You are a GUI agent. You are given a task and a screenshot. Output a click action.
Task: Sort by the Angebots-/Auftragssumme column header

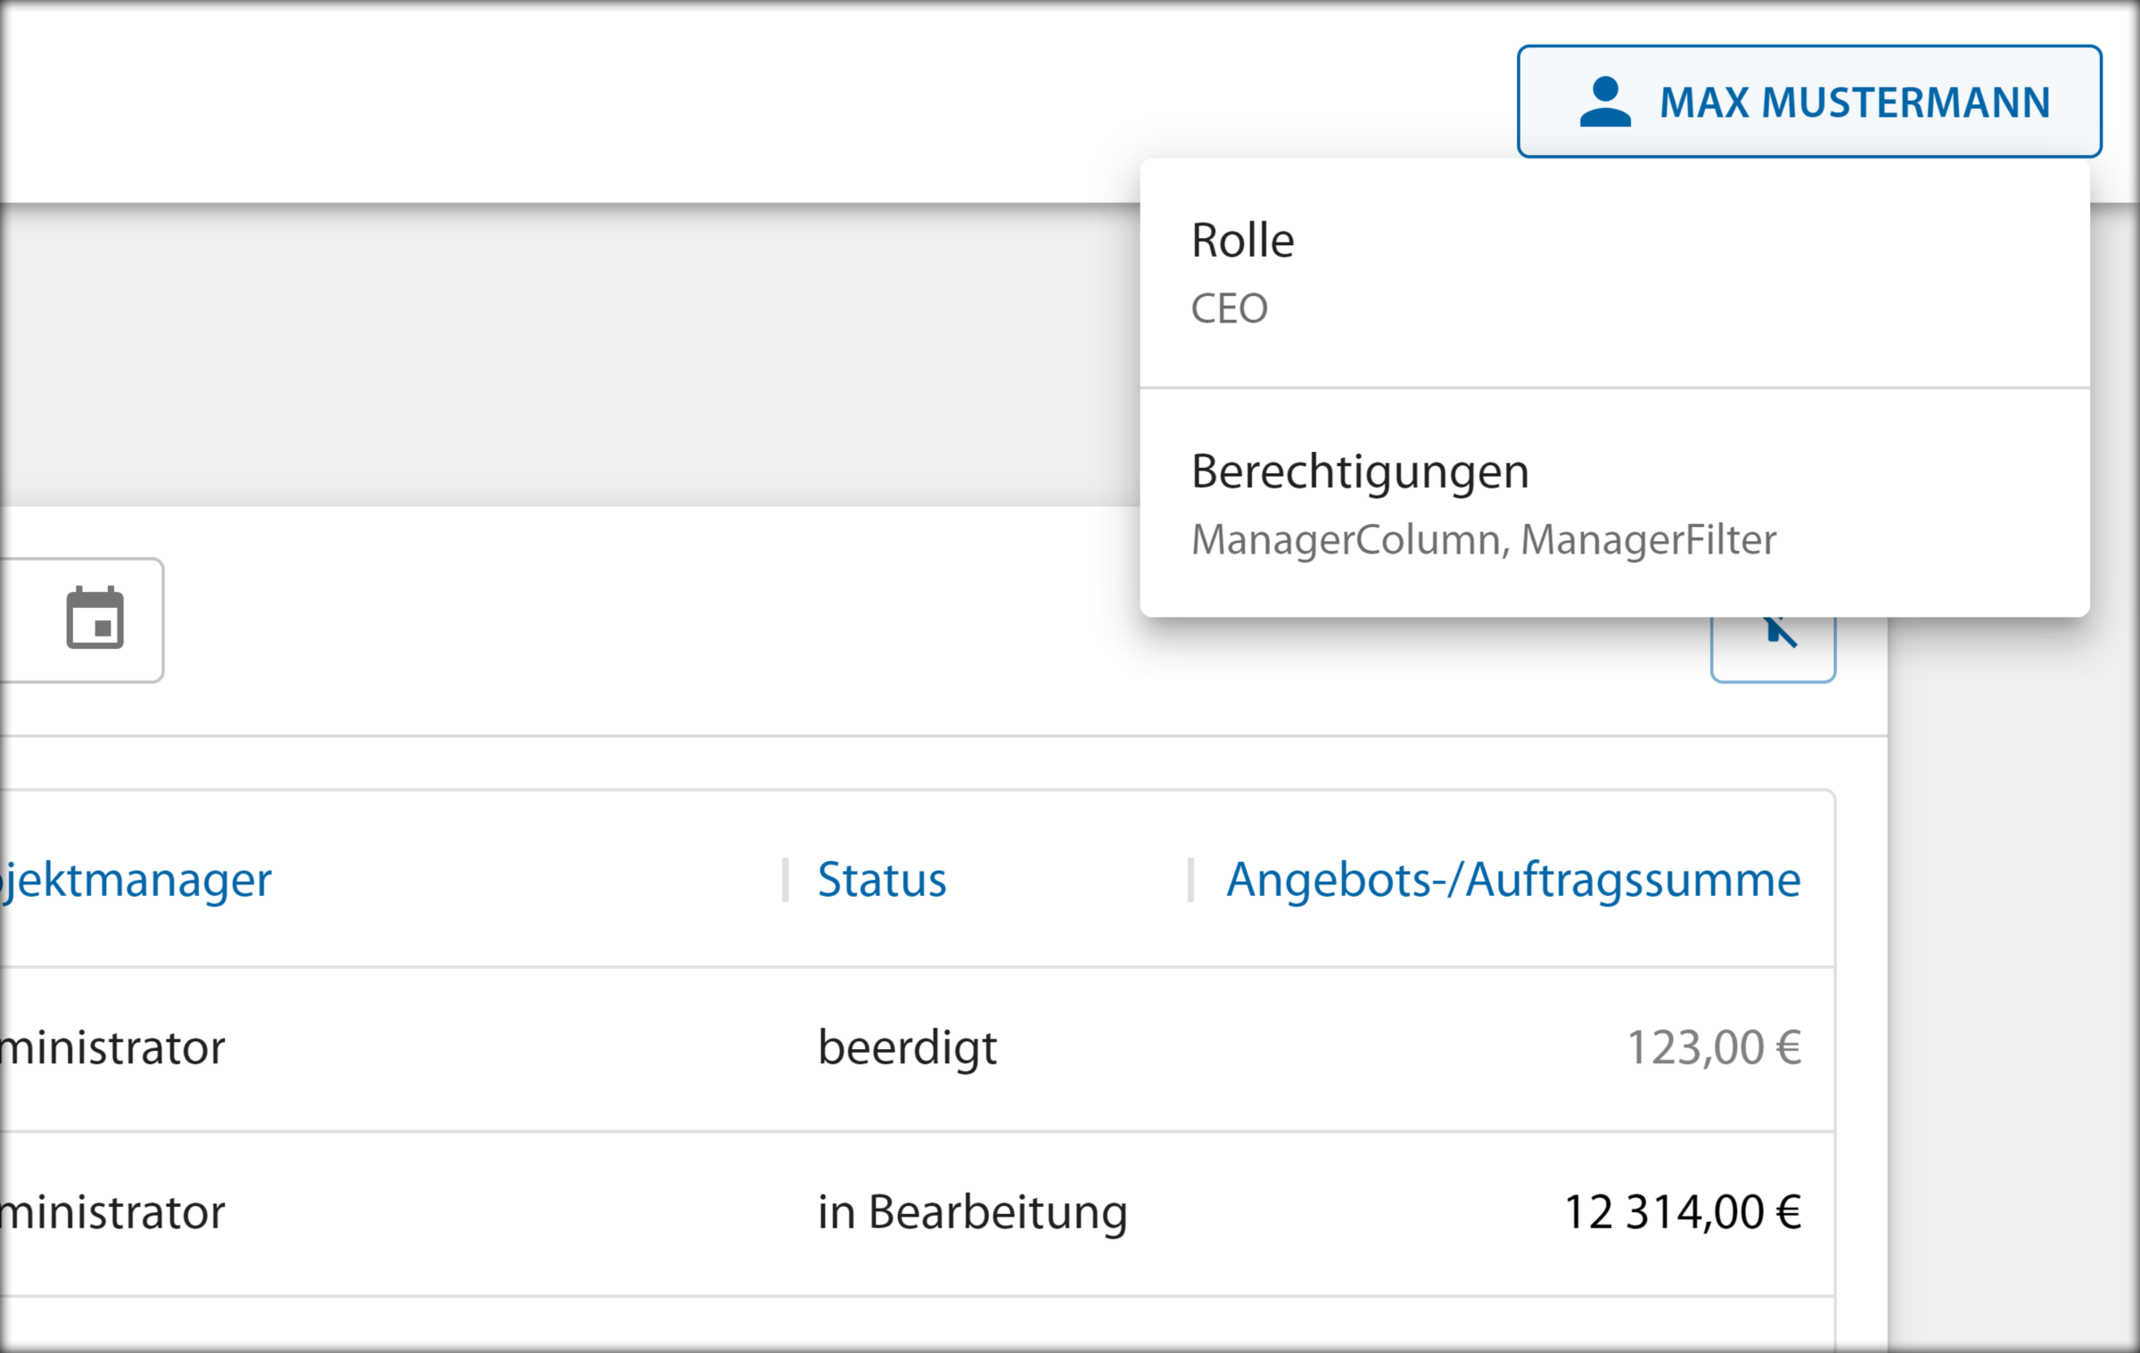click(1512, 880)
